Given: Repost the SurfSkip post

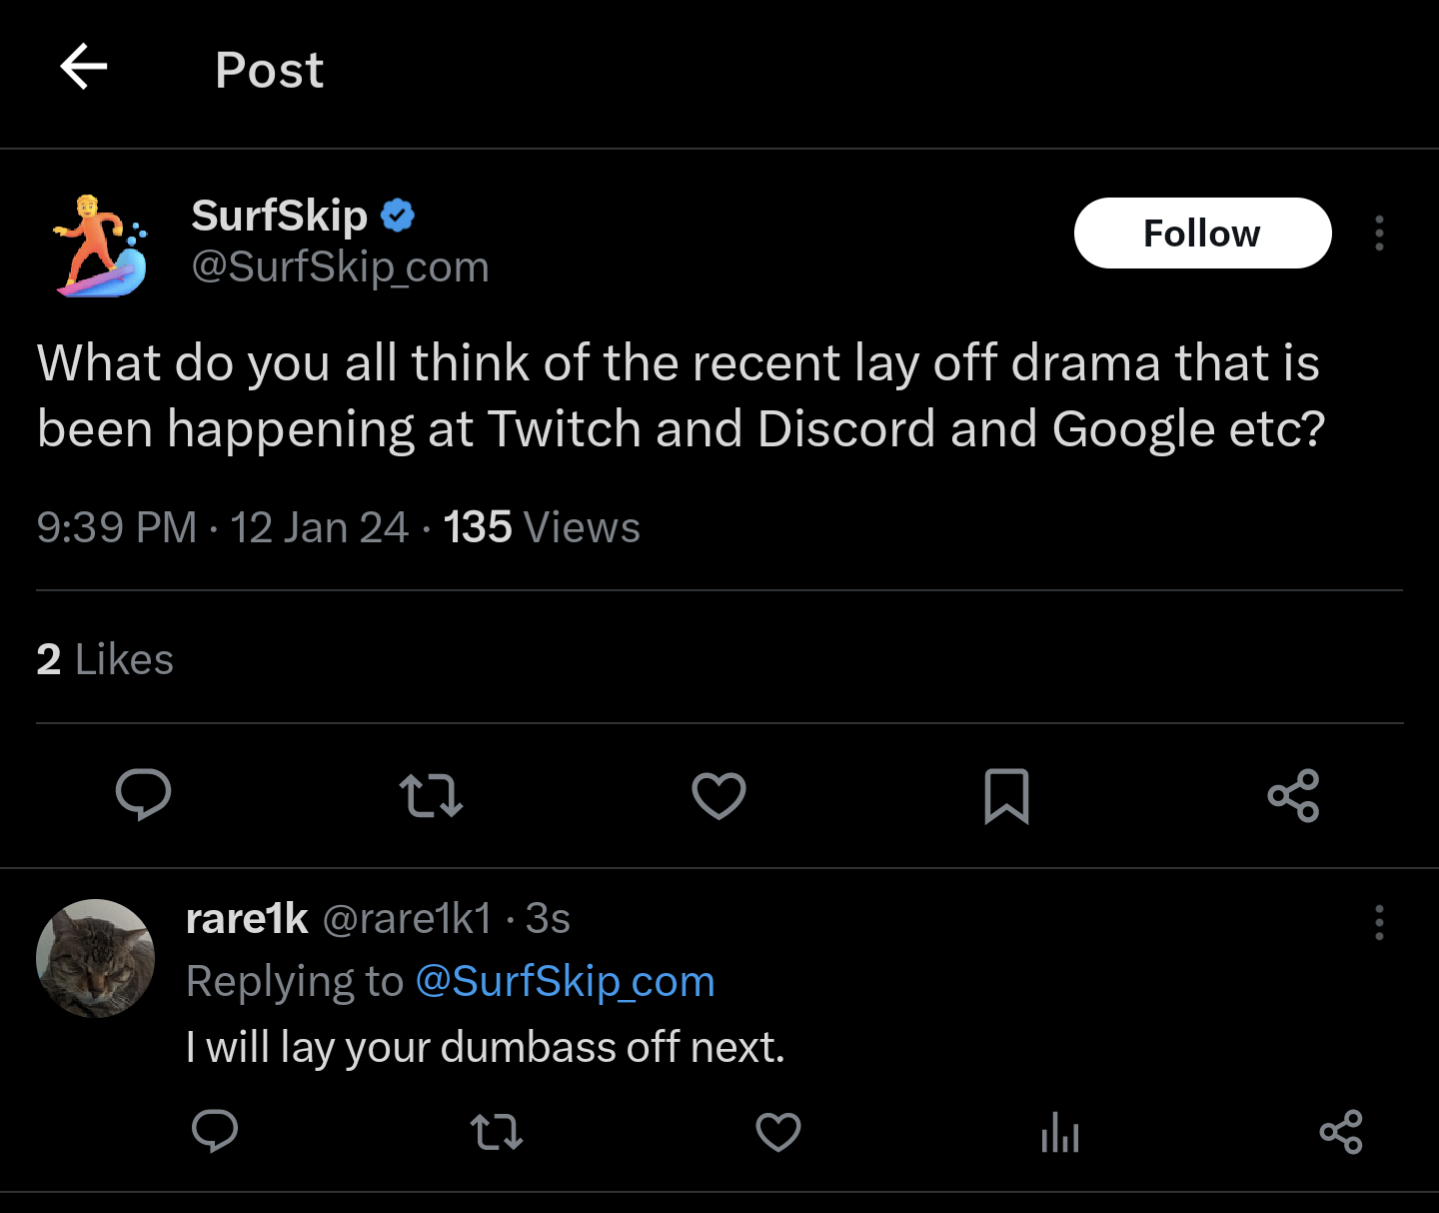Looking at the screenshot, I should (x=431, y=796).
